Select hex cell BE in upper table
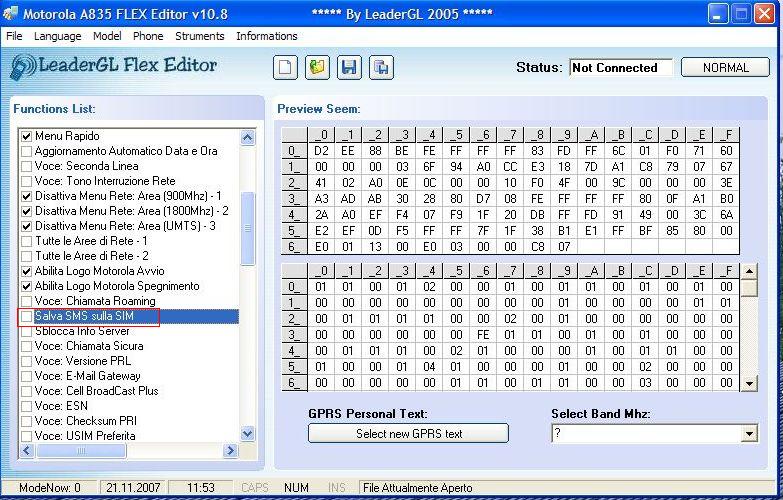This screenshot has height=500, width=783. (x=402, y=151)
